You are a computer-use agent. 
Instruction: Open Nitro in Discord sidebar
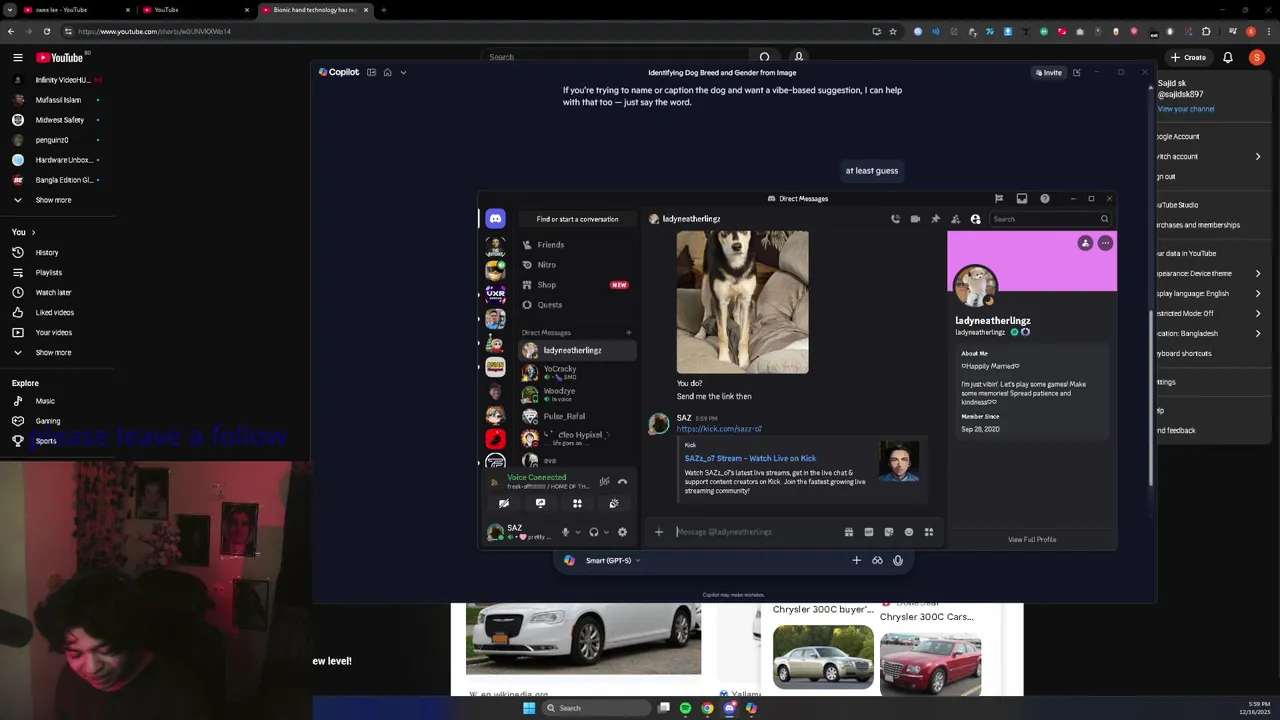(576, 264)
